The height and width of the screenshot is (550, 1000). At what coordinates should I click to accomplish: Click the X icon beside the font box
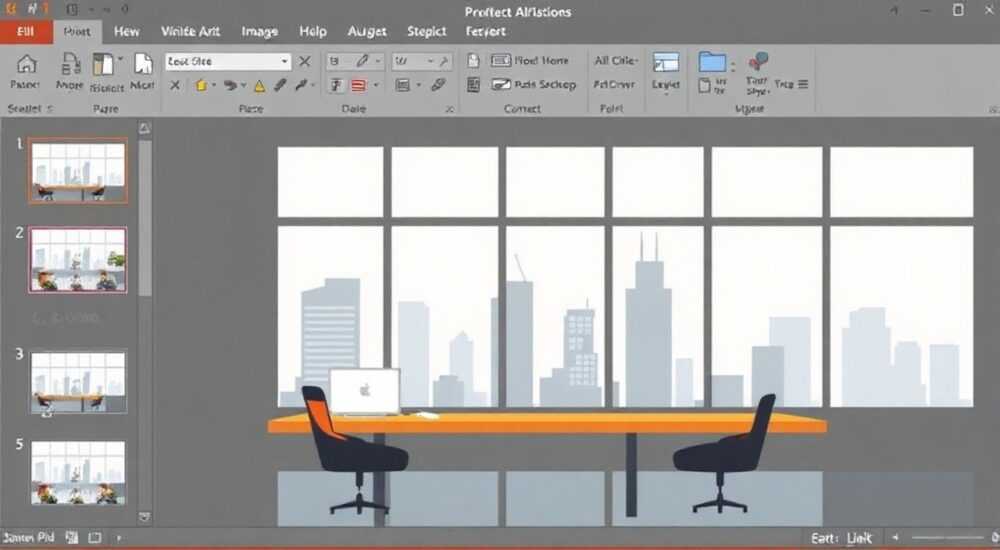point(305,61)
